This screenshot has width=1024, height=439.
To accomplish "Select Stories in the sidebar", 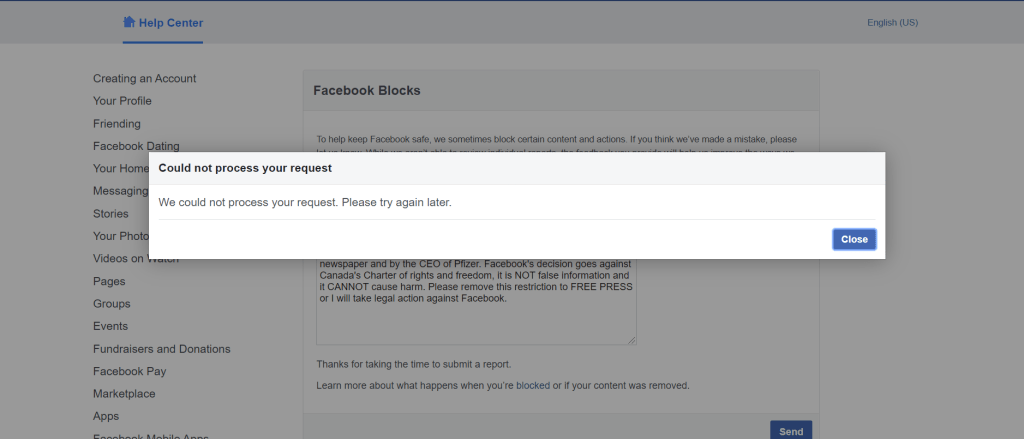I will pyautogui.click(x=110, y=214).
